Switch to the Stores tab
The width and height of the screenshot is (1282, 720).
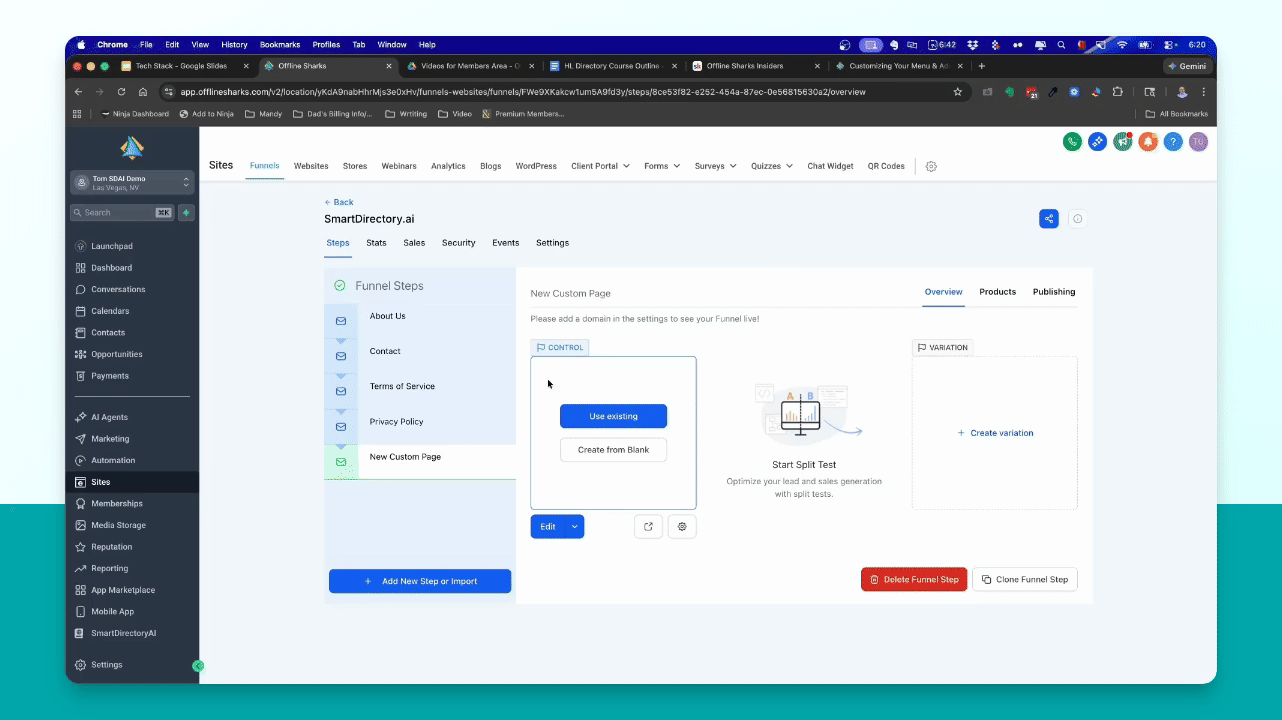355,166
